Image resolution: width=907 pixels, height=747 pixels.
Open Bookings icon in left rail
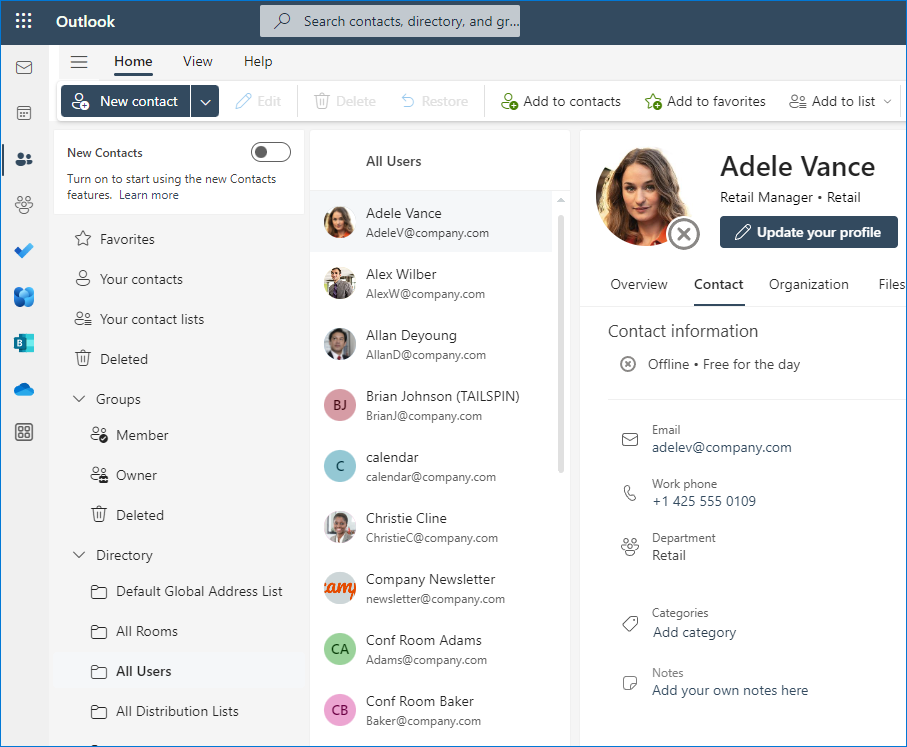click(x=24, y=343)
